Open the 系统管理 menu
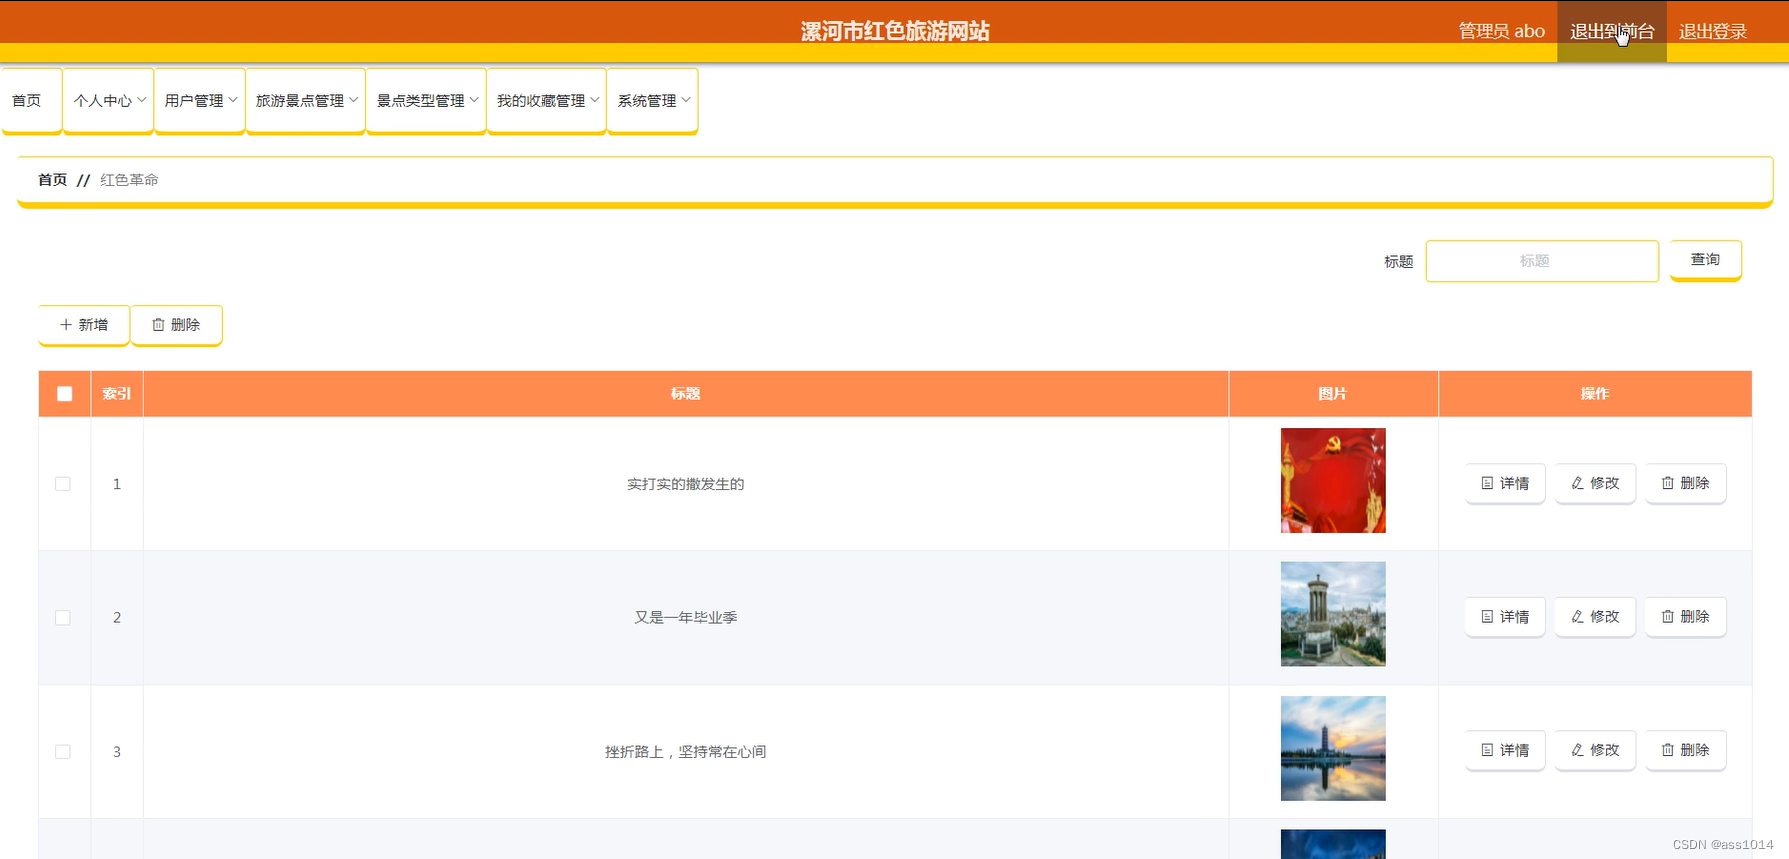Screen dimensions: 1789x859 tap(652, 101)
